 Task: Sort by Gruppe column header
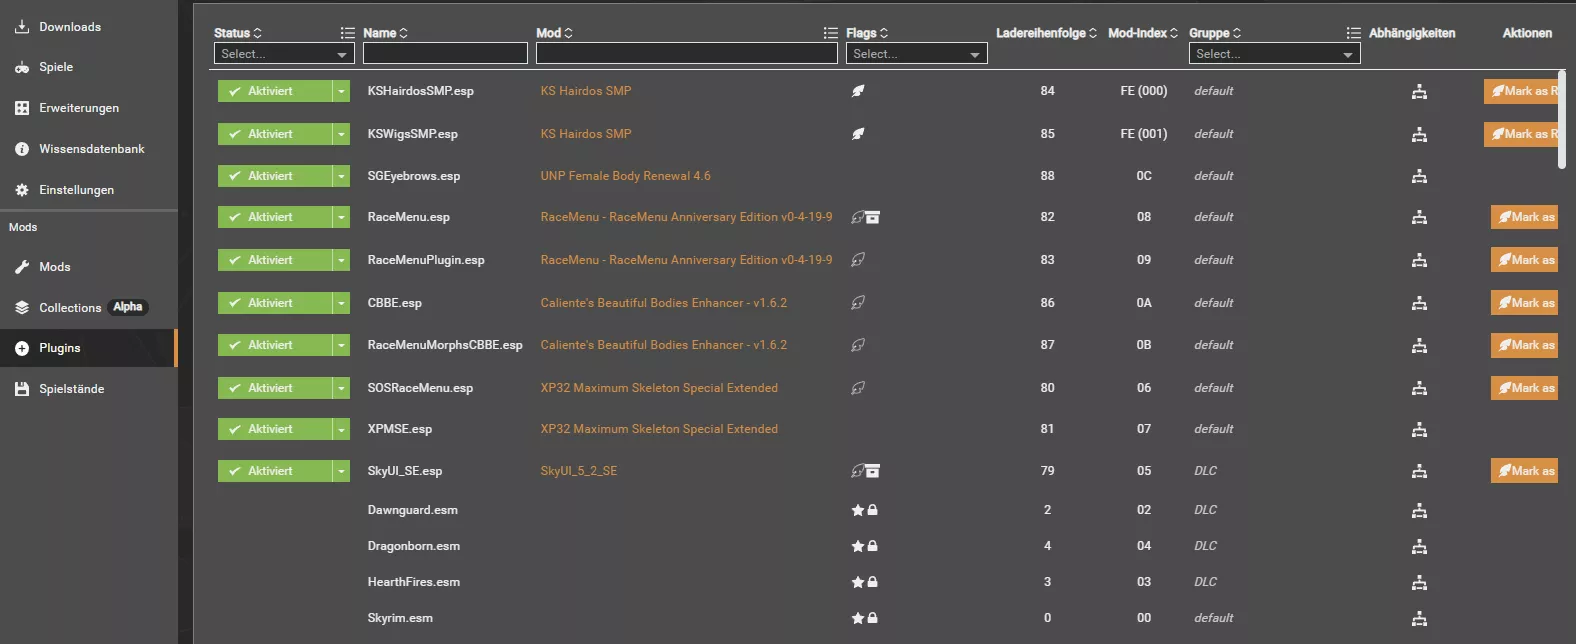[x=1215, y=33]
